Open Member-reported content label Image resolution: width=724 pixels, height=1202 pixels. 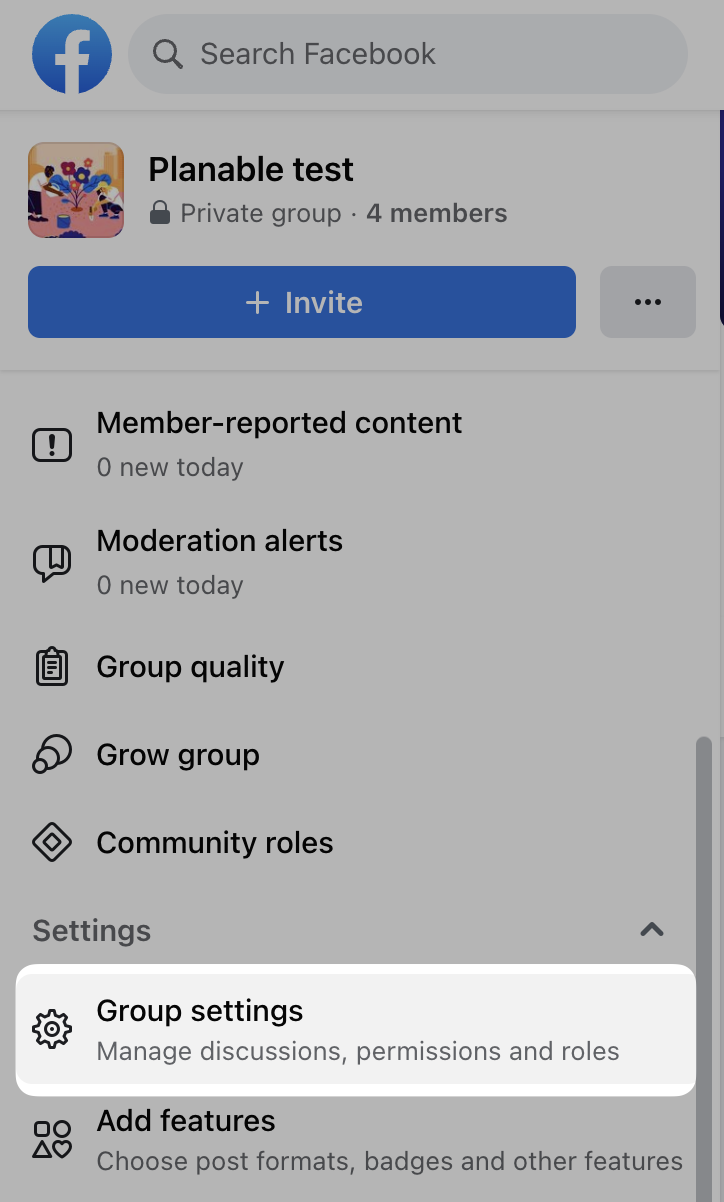tap(279, 423)
